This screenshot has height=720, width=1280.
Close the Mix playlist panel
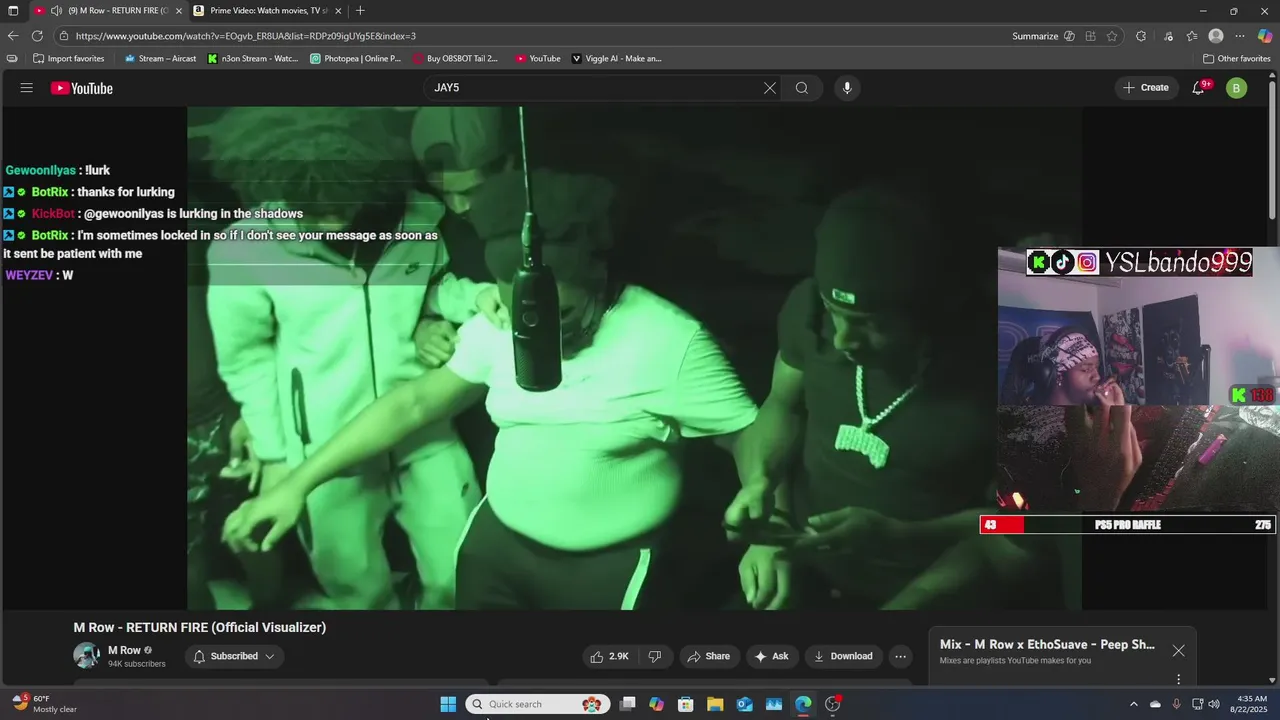click(1179, 650)
